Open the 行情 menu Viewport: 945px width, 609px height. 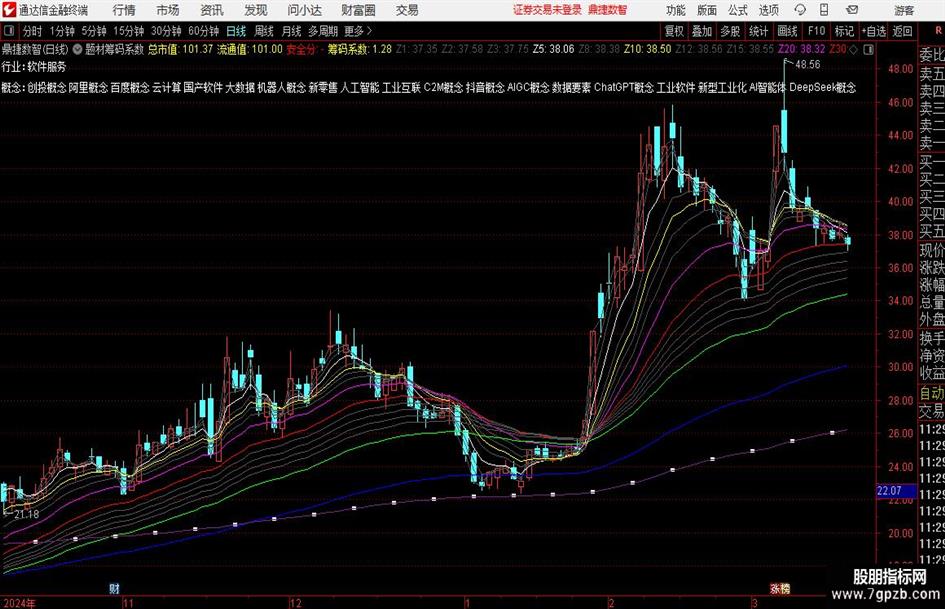[124, 10]
